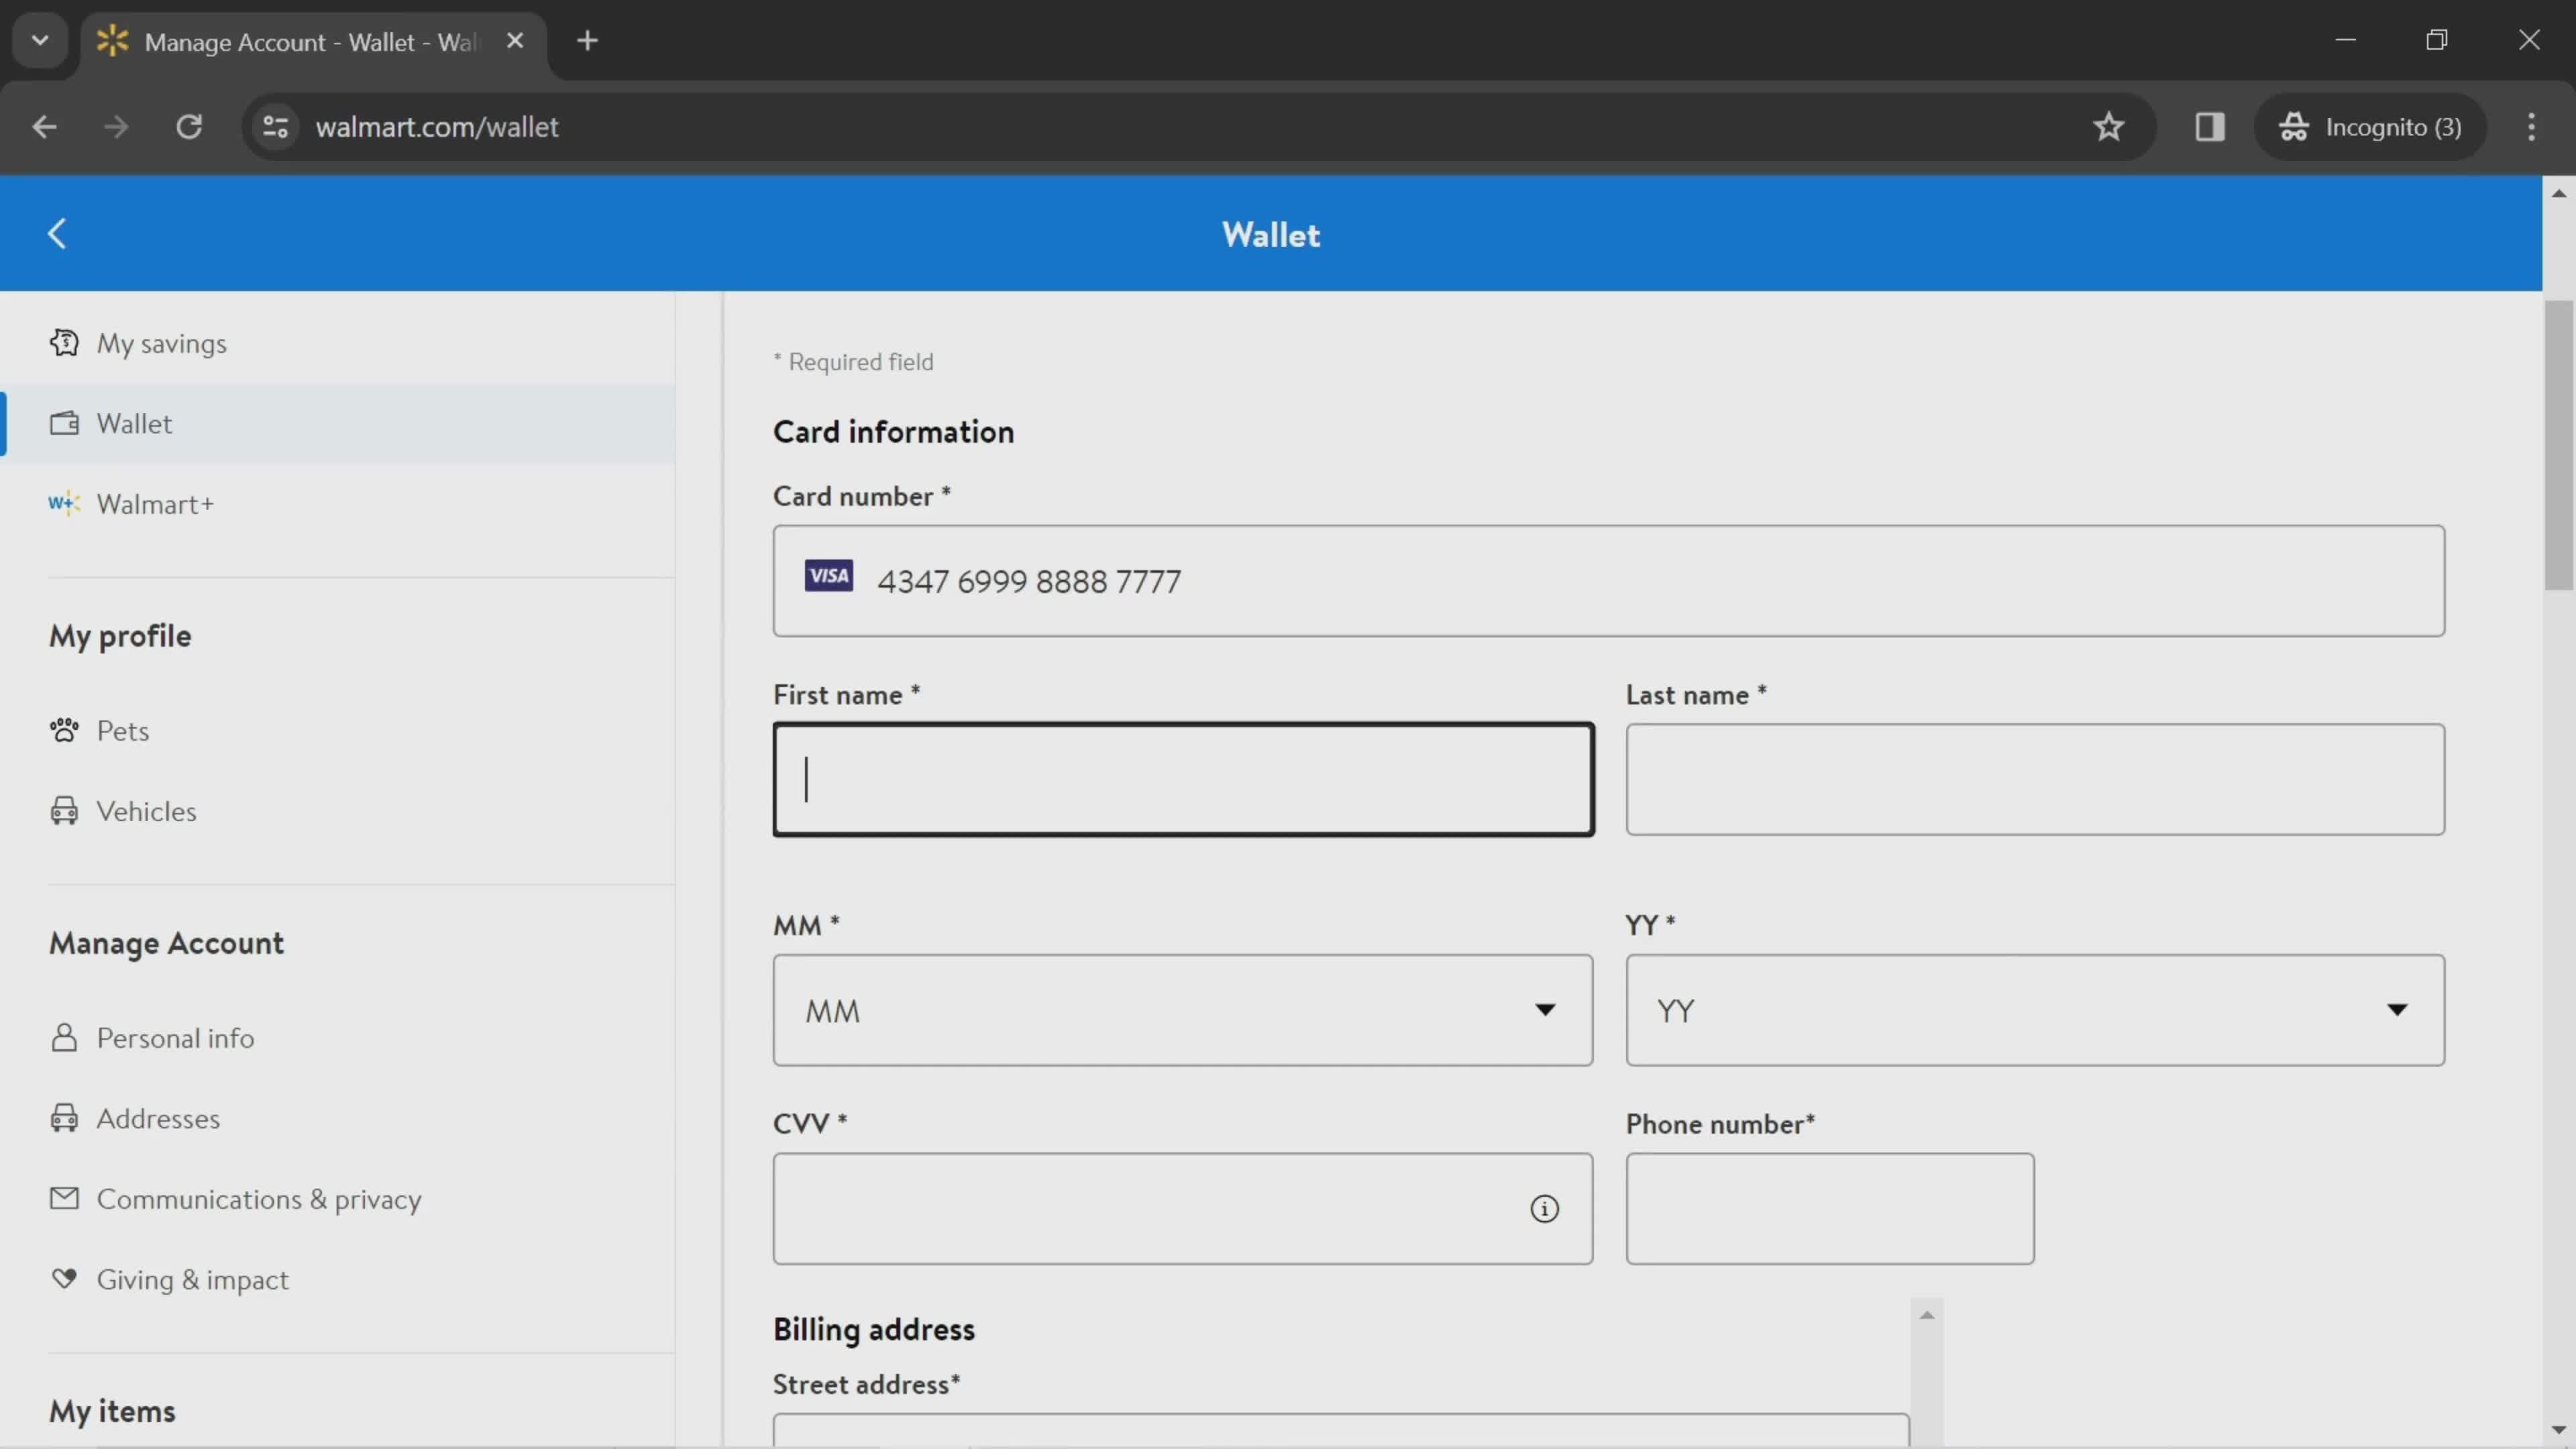
Task: Expand the YY expiration year dropdown
Action: [2035, 1010]
